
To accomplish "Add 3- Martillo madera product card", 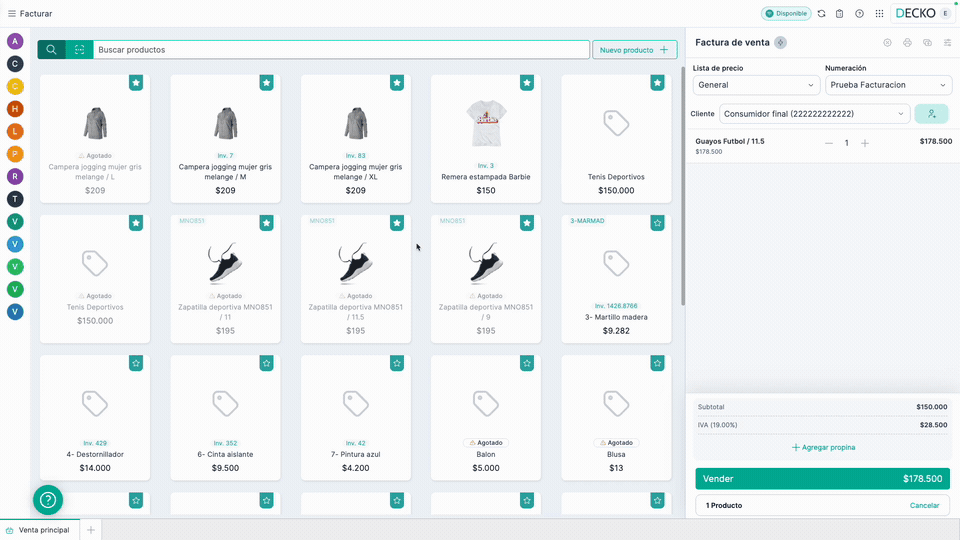I will point(616,279).
